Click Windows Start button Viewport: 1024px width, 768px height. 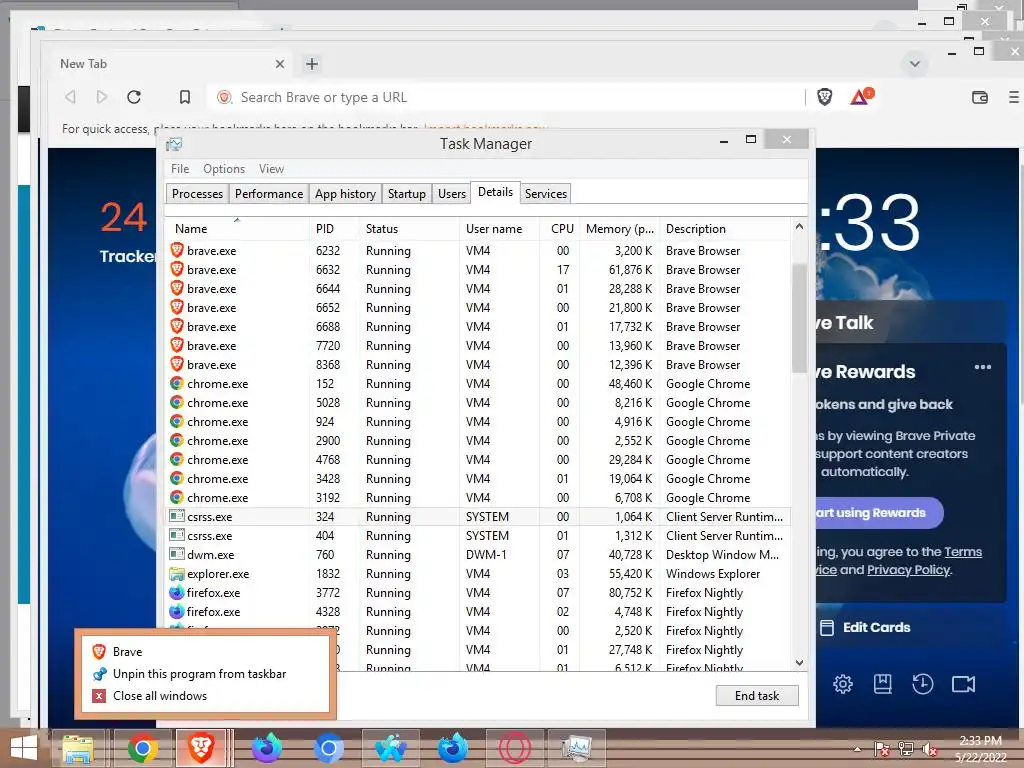(x=24, y=748)
